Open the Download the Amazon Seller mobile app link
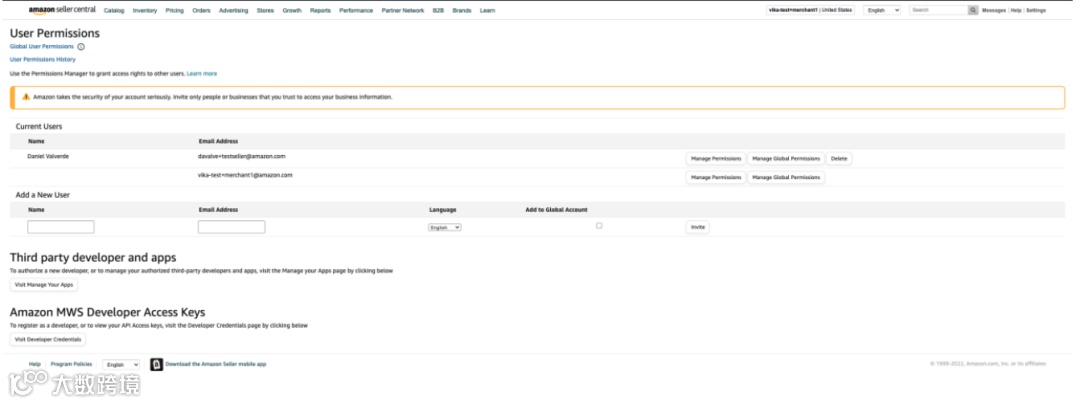 point(216,364)
